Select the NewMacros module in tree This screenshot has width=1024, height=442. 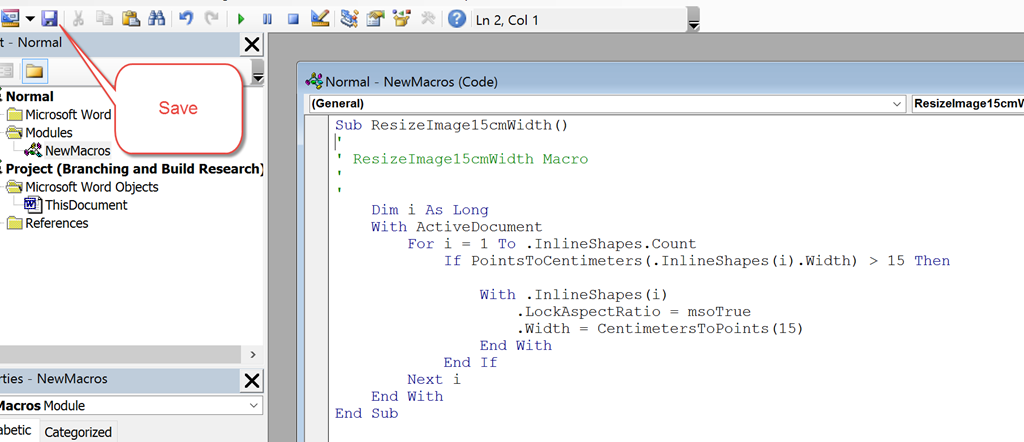pyautogui.click(x=77, y=151)
